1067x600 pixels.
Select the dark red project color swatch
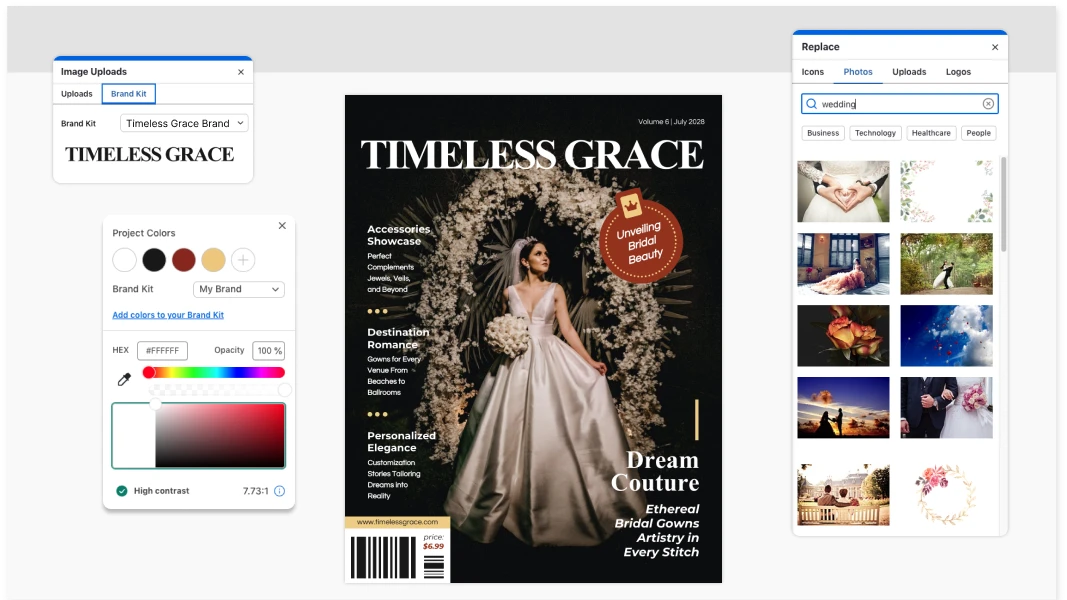184,260
